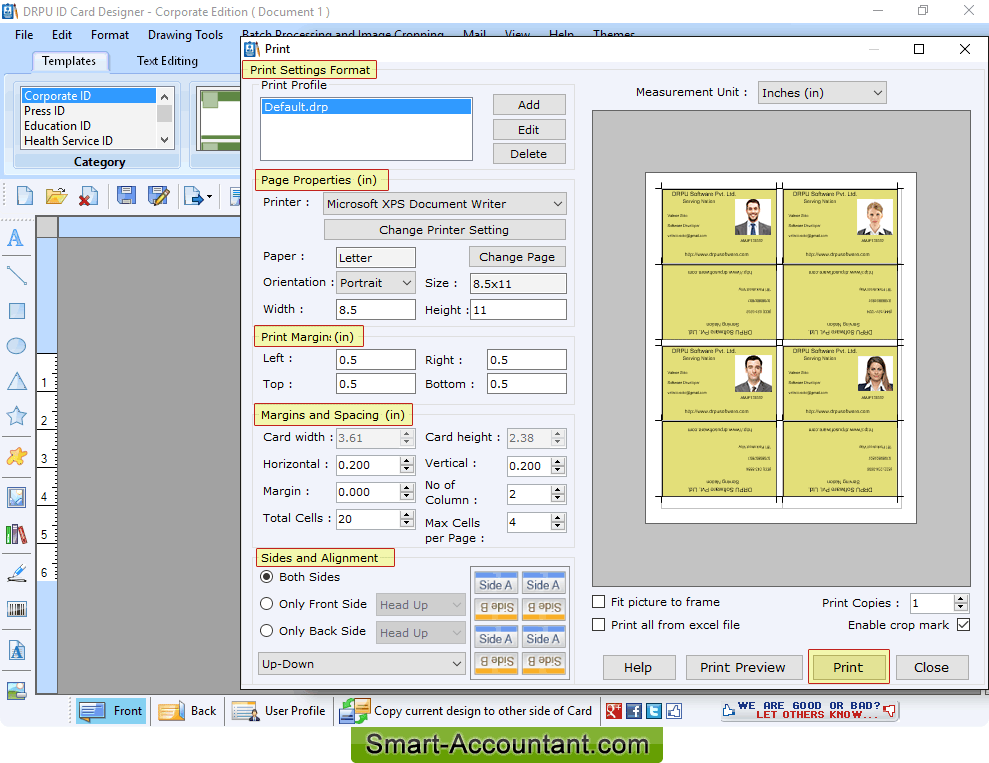
Task: Open the File menu
Action: [24, 35]
